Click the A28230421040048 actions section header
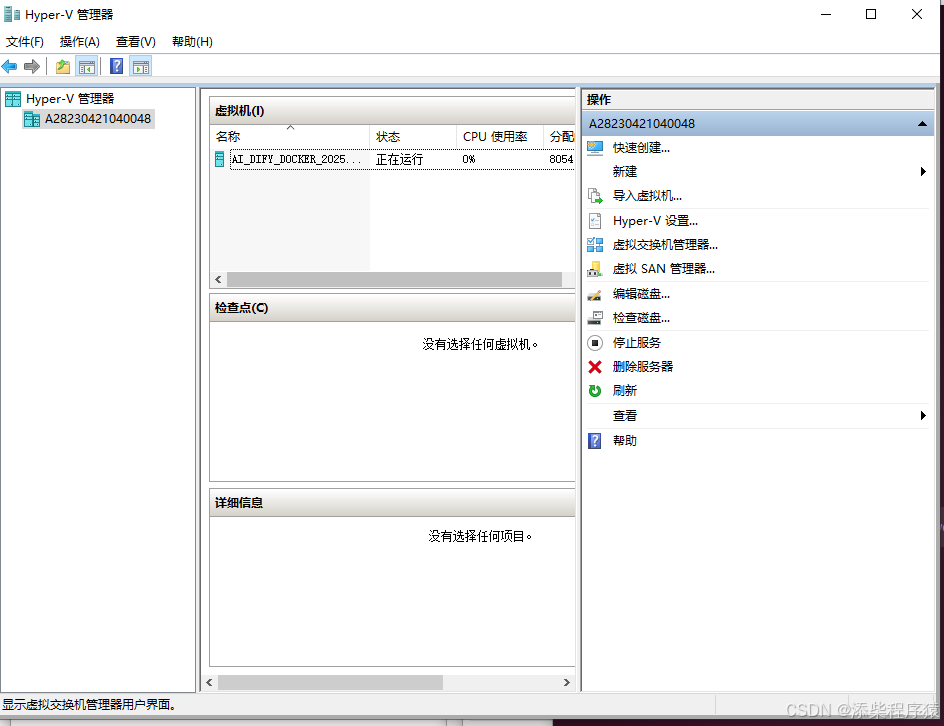The image size is (944, 726). 758,124
